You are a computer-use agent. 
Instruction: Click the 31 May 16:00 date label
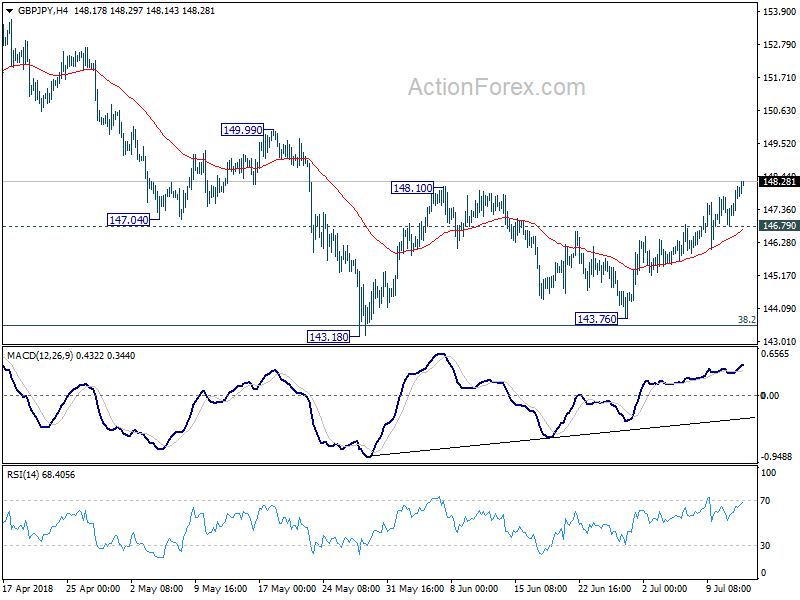click(x=415, y=588)
